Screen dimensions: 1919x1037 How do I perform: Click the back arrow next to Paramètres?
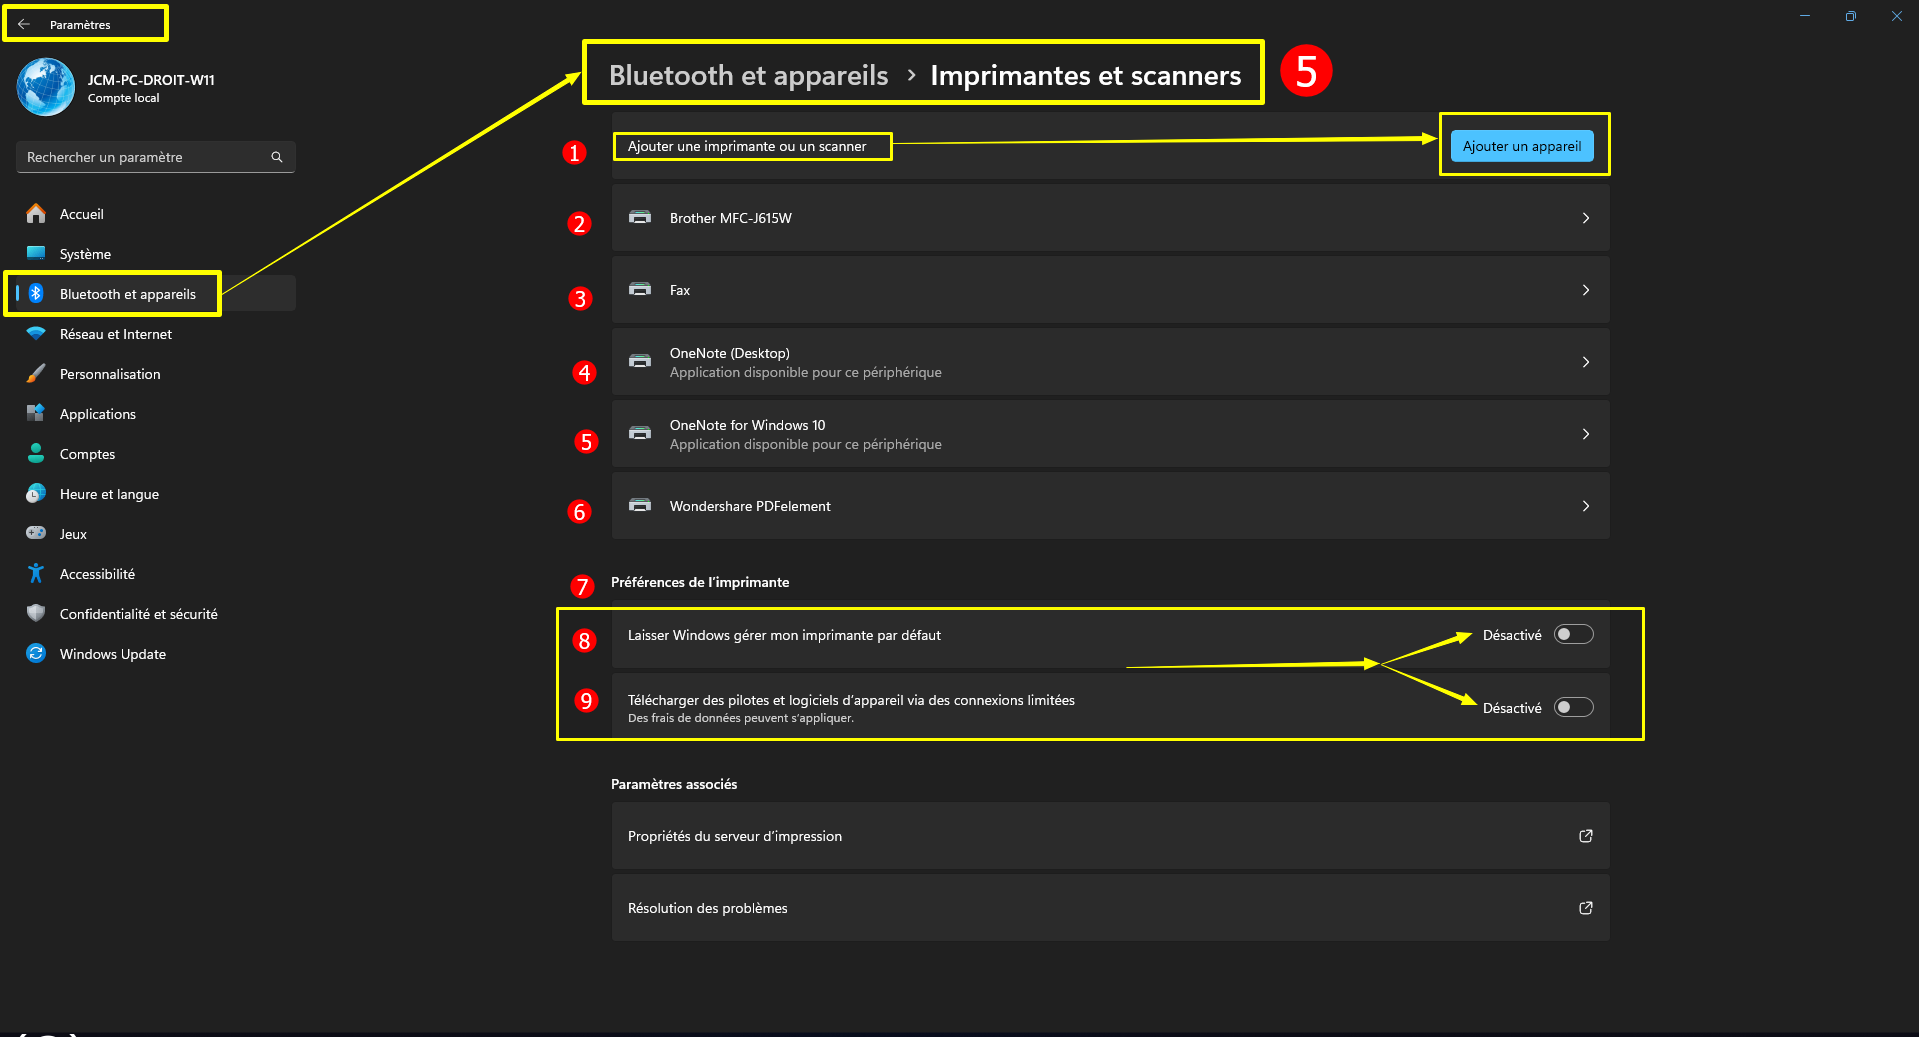point(24,24)
